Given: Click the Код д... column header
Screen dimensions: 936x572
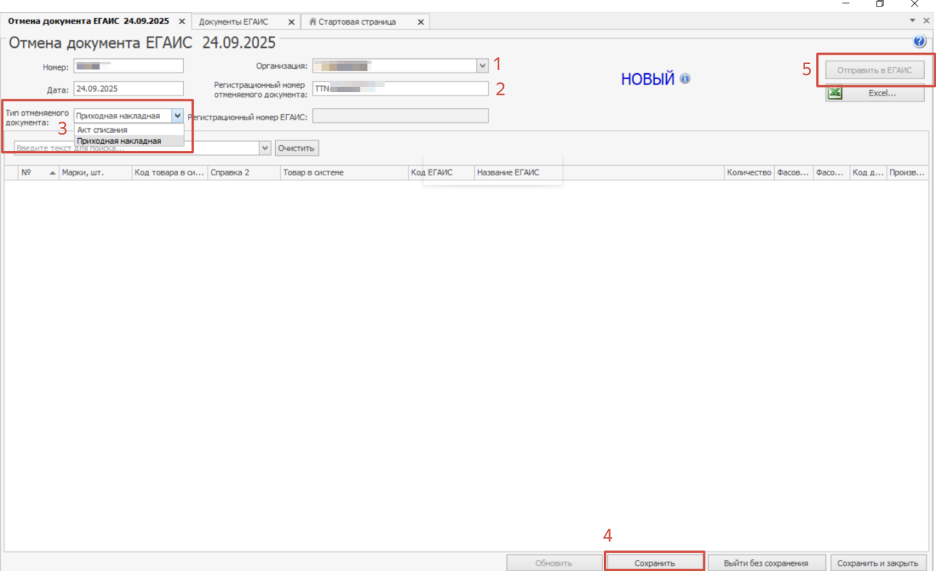Looking at the screenshot, I should 869,173.
